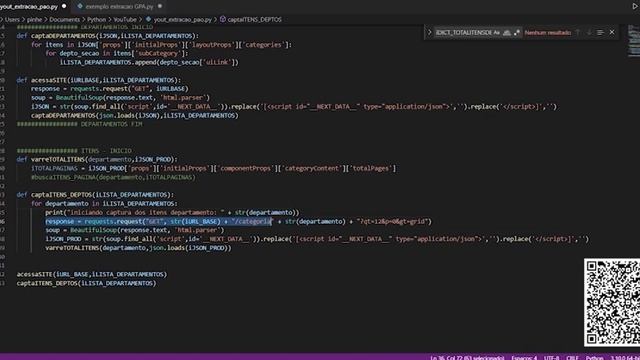
Task: Click the 'varreTOTALITENS(departamento,json.loads' call line
Action: (138, 248)
